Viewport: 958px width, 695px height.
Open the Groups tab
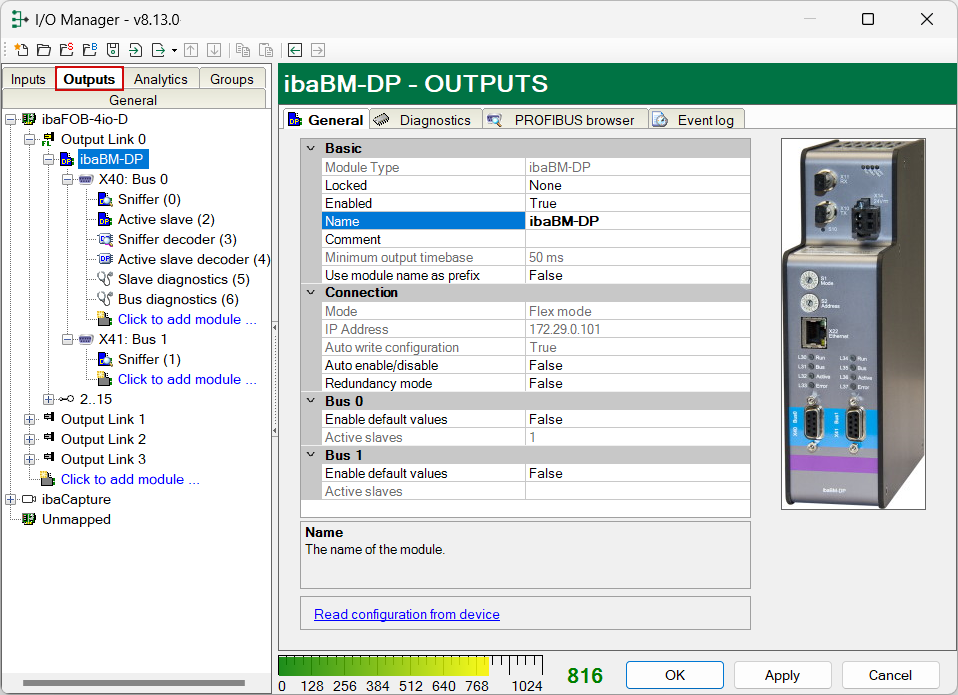click(232, 79)
